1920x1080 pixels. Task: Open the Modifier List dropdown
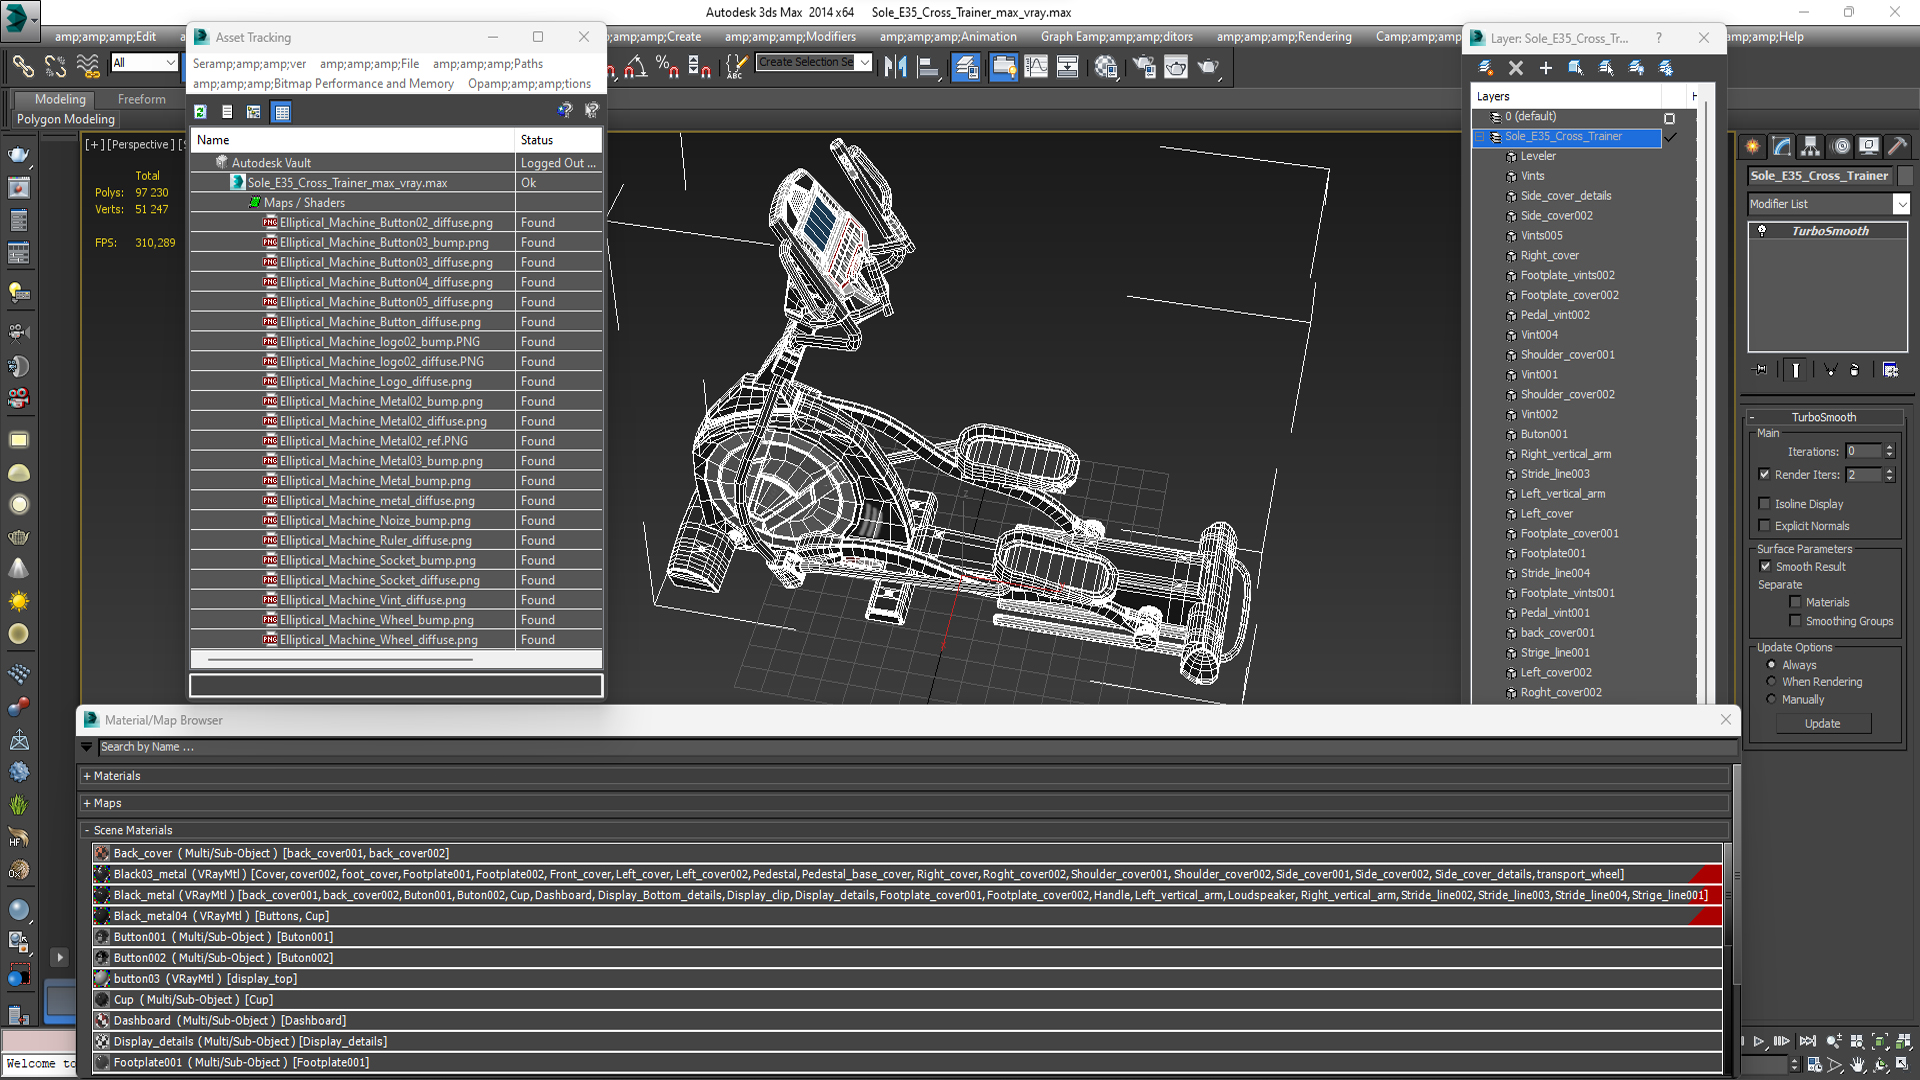[x=1901, y=204]
